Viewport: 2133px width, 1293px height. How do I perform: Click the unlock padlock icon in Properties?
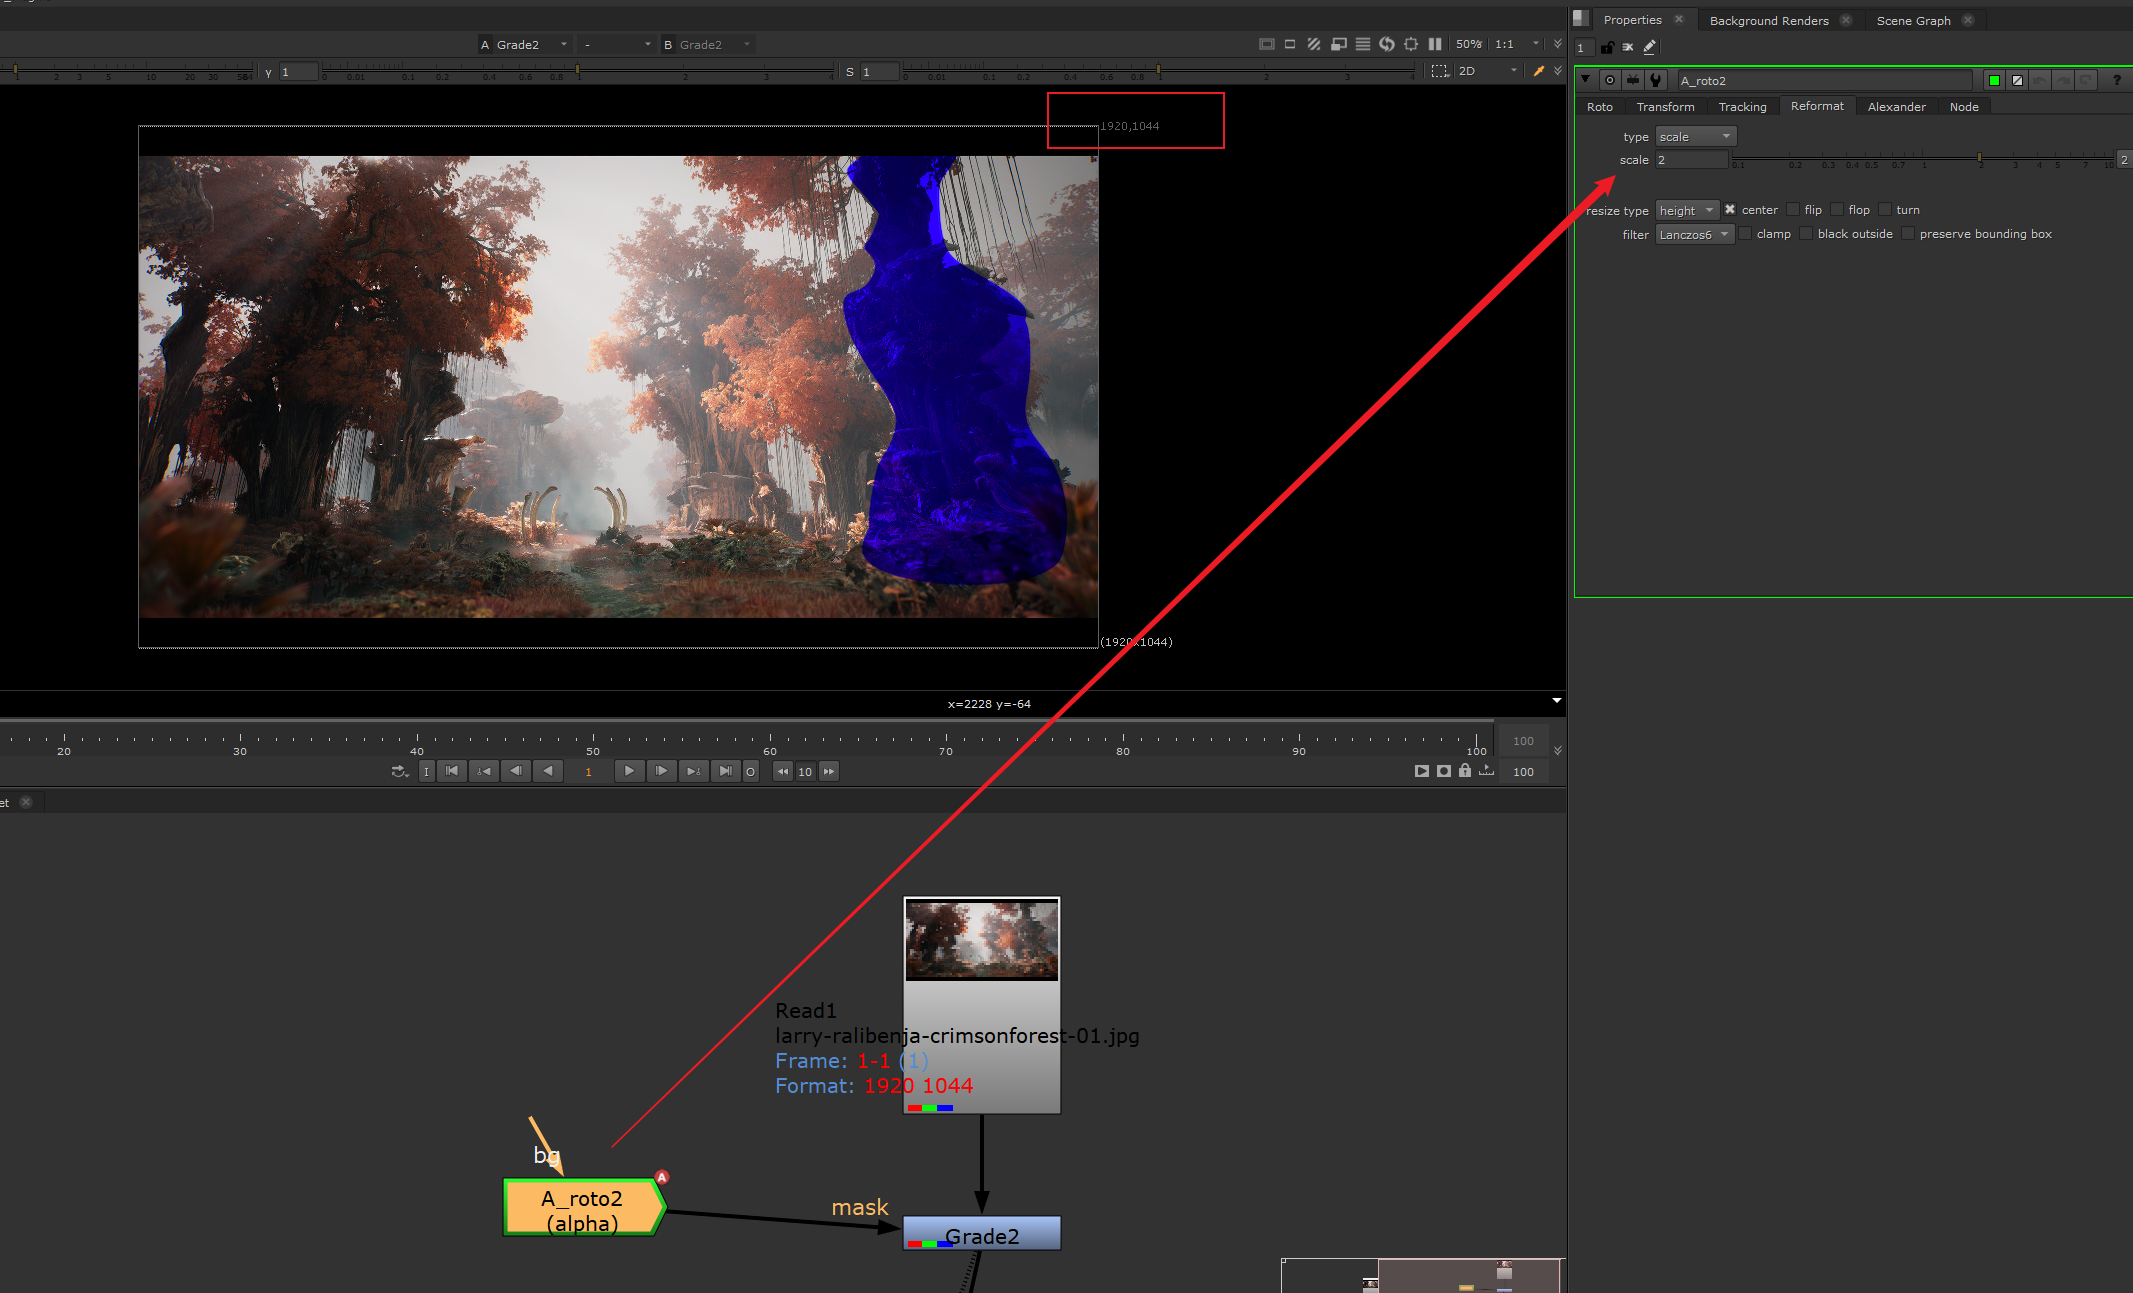[x=1607, y=47]
